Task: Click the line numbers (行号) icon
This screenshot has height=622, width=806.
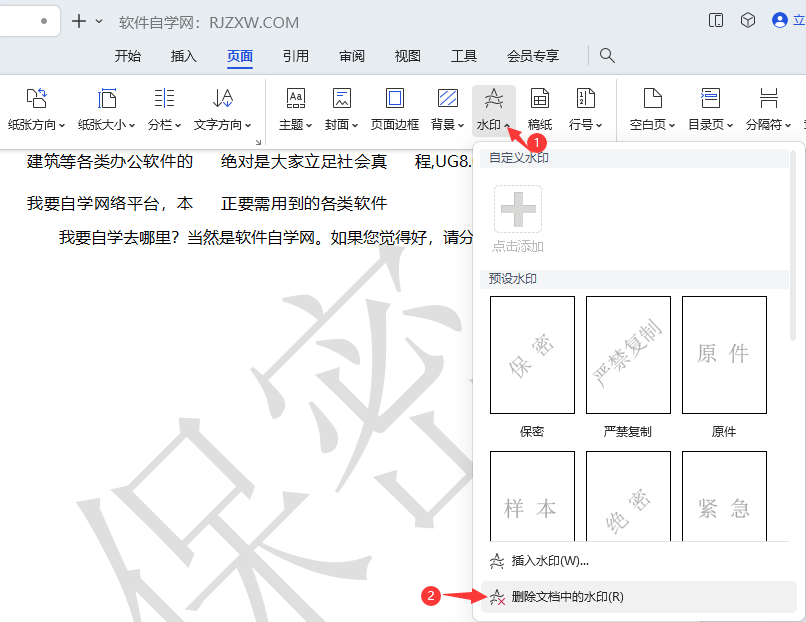Action: click(x=585, y=98)
